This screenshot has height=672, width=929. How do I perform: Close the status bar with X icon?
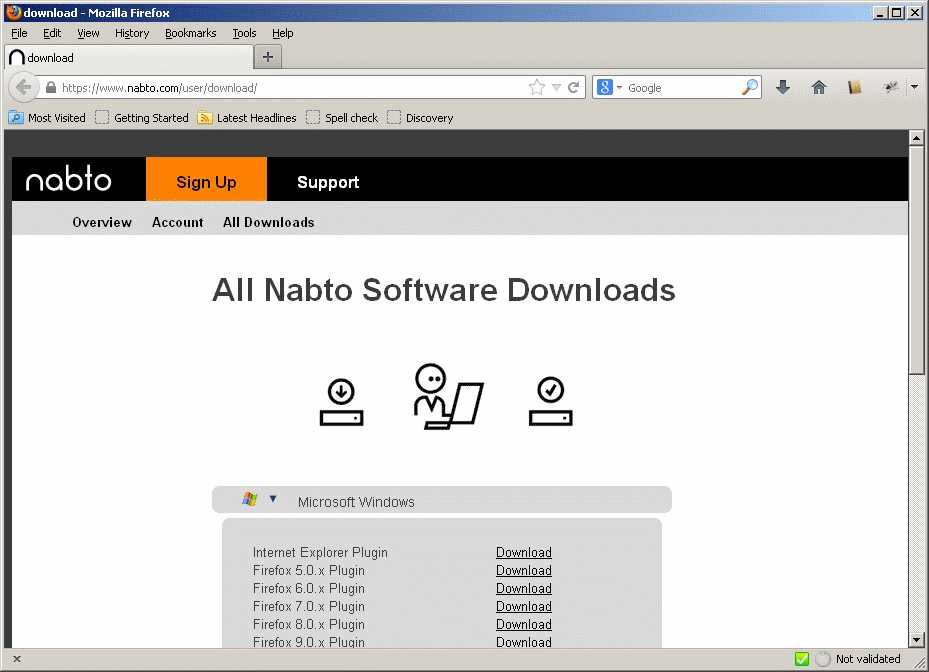click(17, 659)
